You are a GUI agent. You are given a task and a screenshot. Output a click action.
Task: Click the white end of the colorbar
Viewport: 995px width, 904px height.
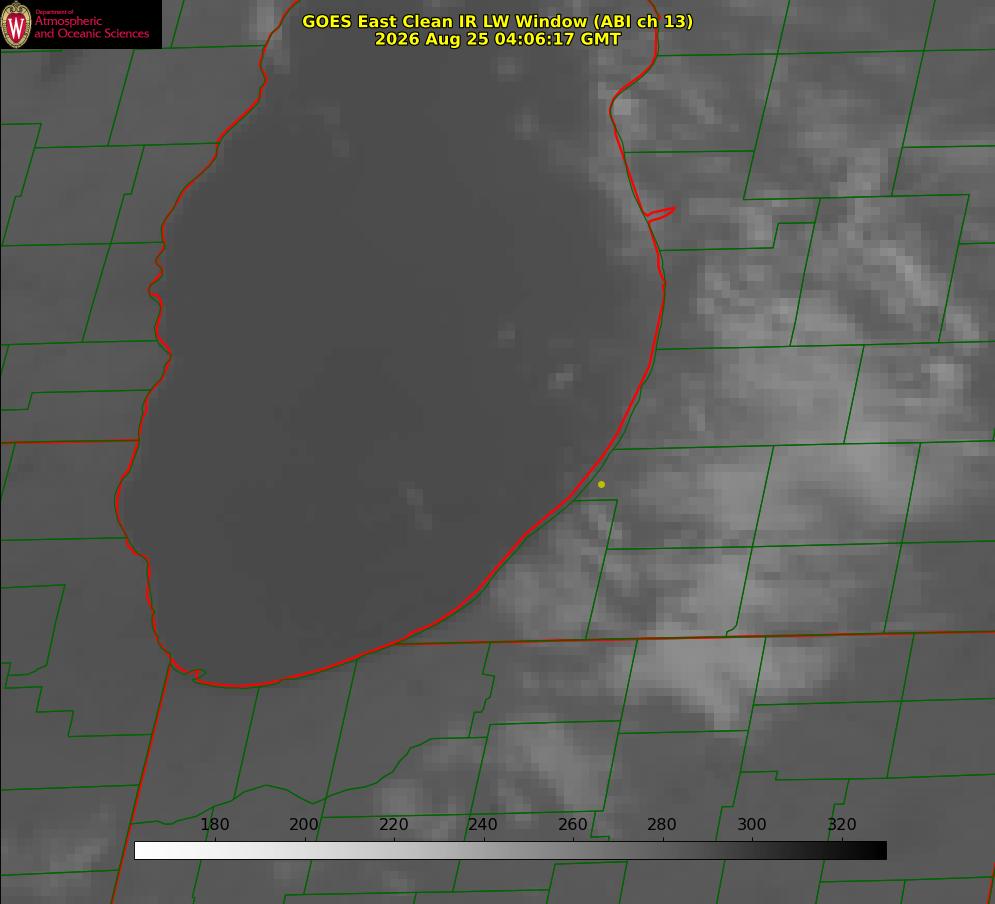(x=143, y=851)
